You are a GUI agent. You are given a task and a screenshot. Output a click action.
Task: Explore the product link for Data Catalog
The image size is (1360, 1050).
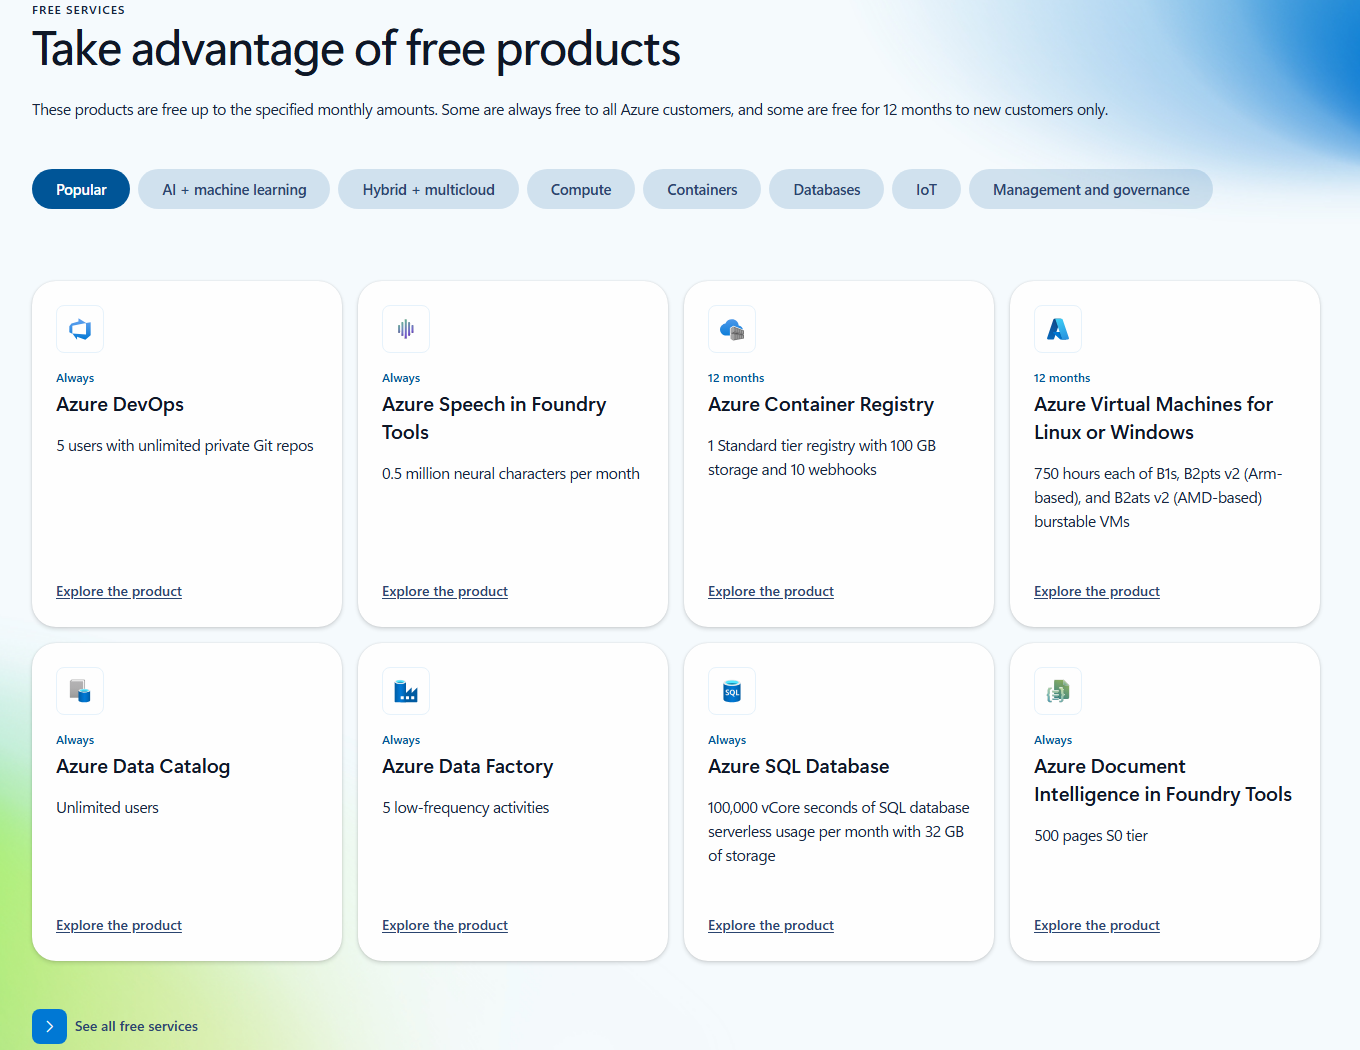(x=119, y=925)
